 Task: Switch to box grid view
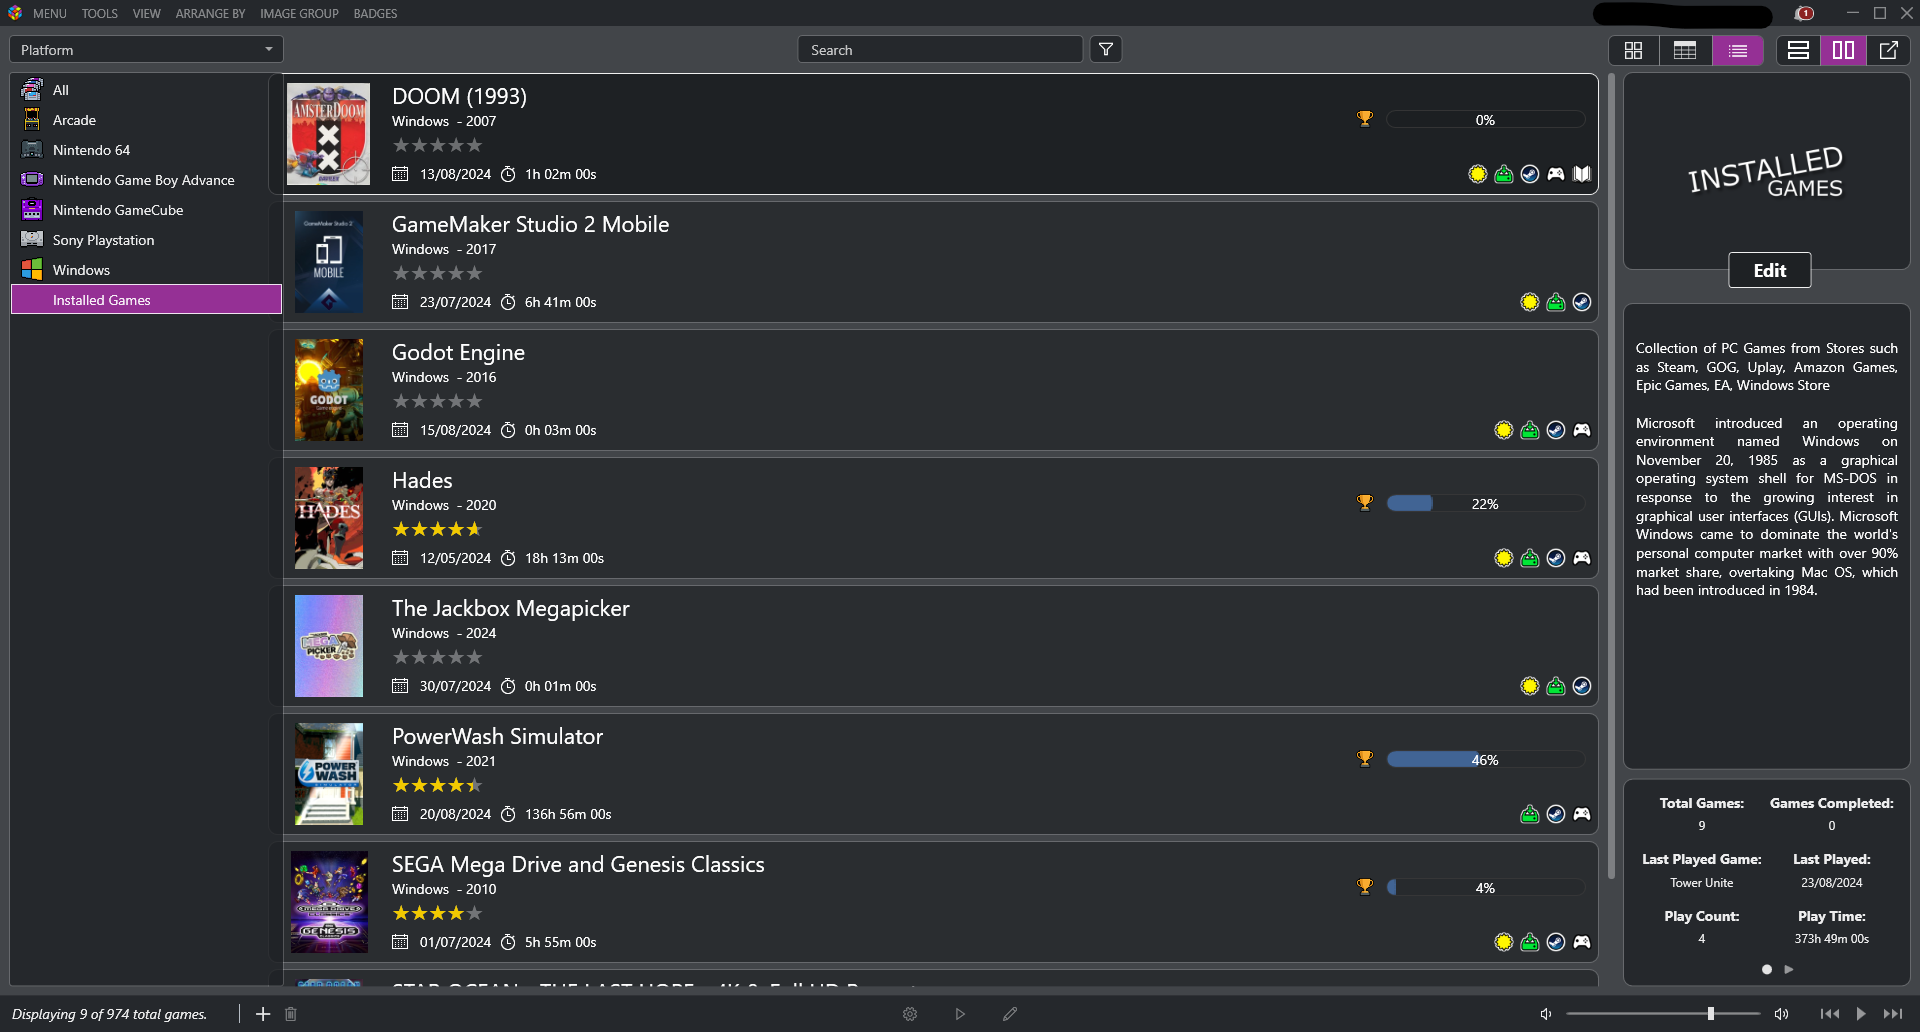click(x=1634, y=50)
